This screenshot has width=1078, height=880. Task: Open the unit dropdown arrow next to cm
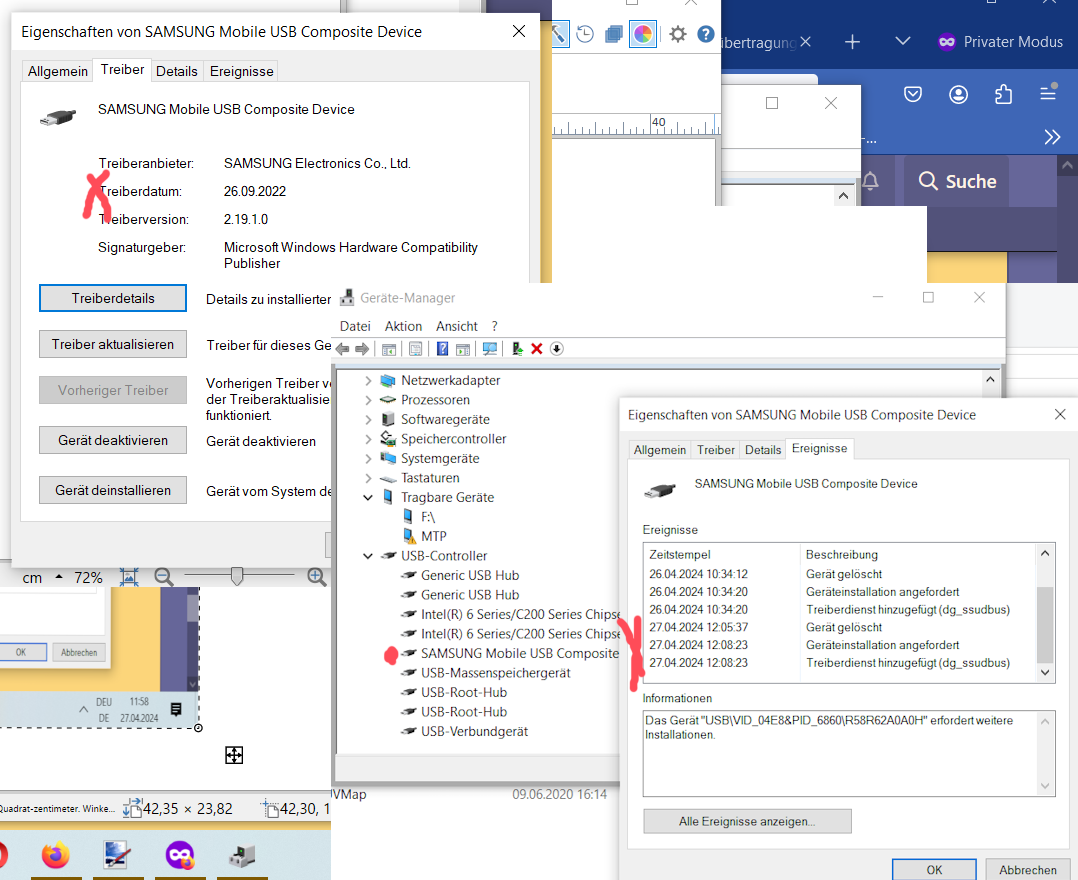tap(58, 578)
